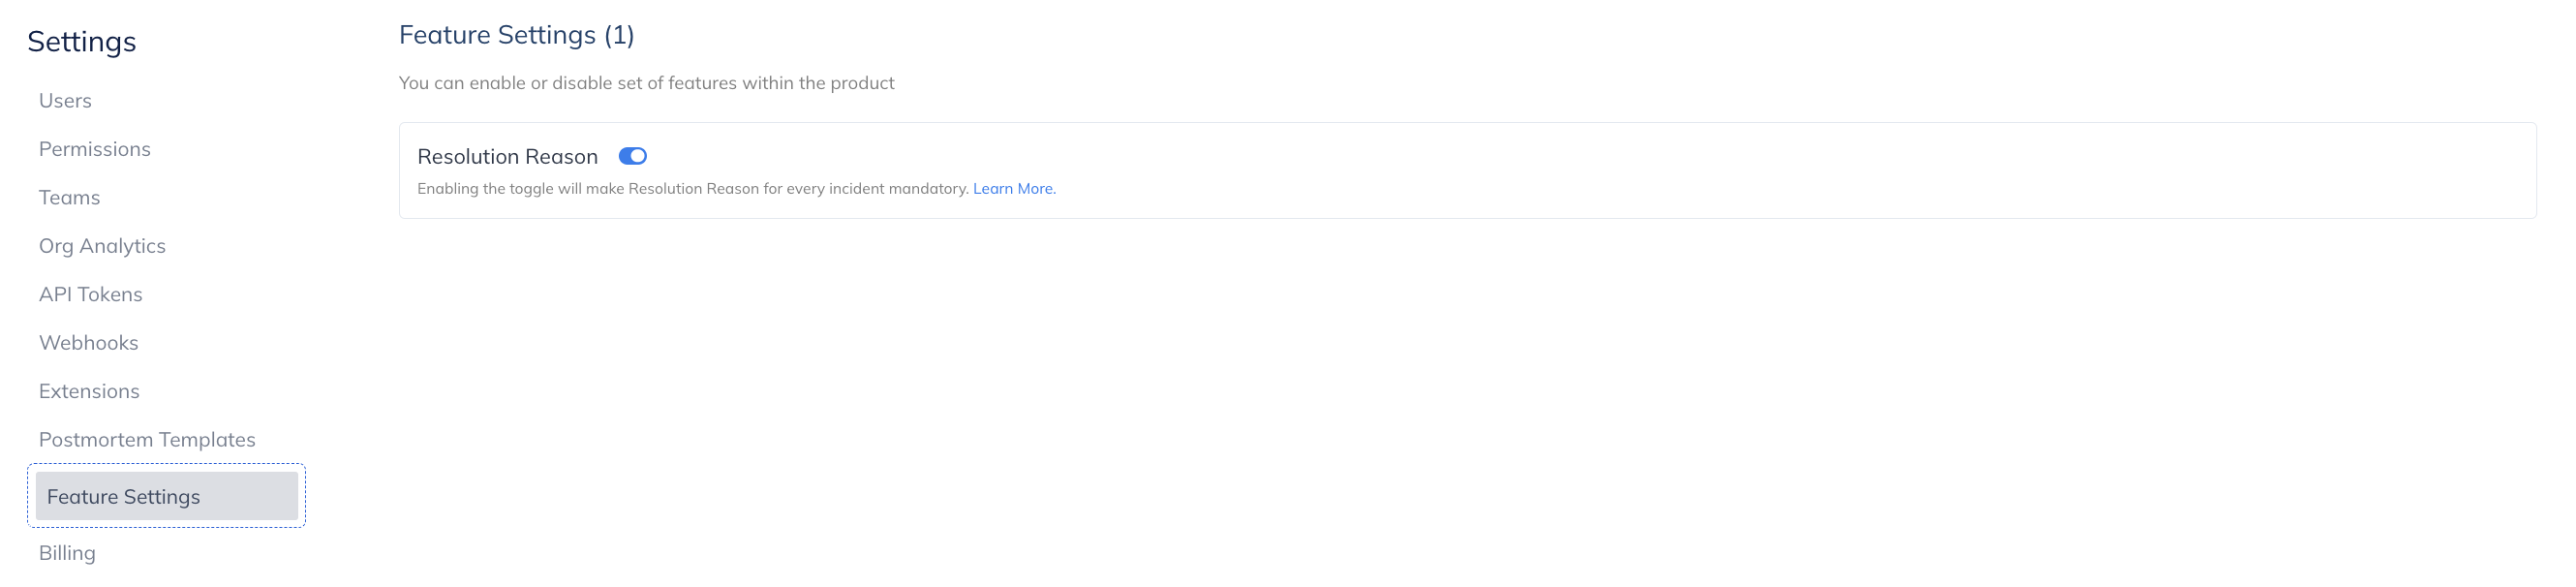
Task: Open Users settings page
Action: [x=65, y=101]
